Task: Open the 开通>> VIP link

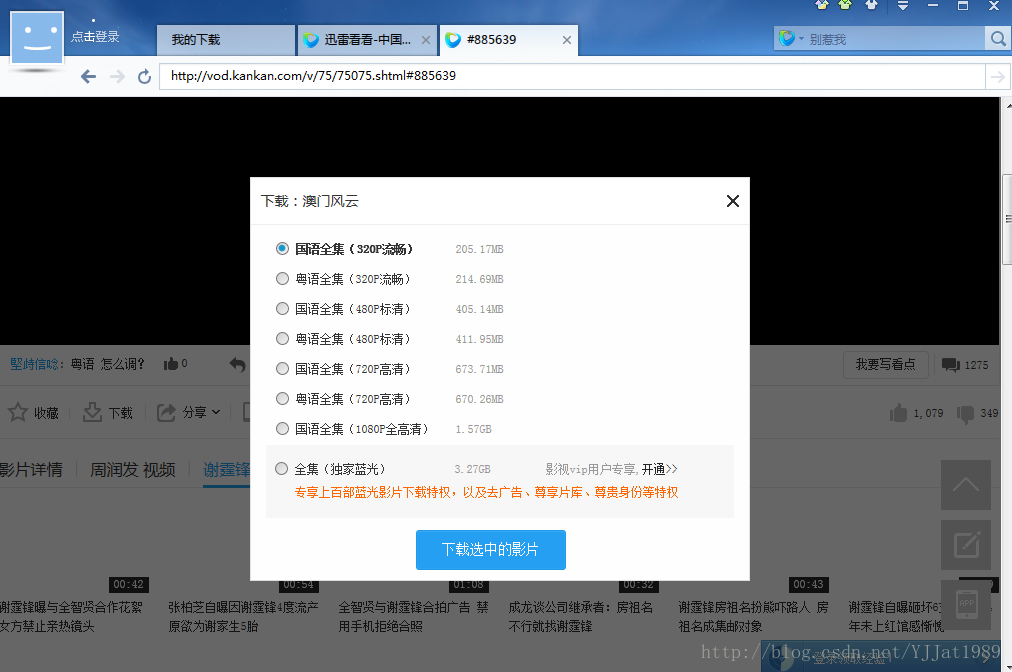Action: (x=659, y=469)
